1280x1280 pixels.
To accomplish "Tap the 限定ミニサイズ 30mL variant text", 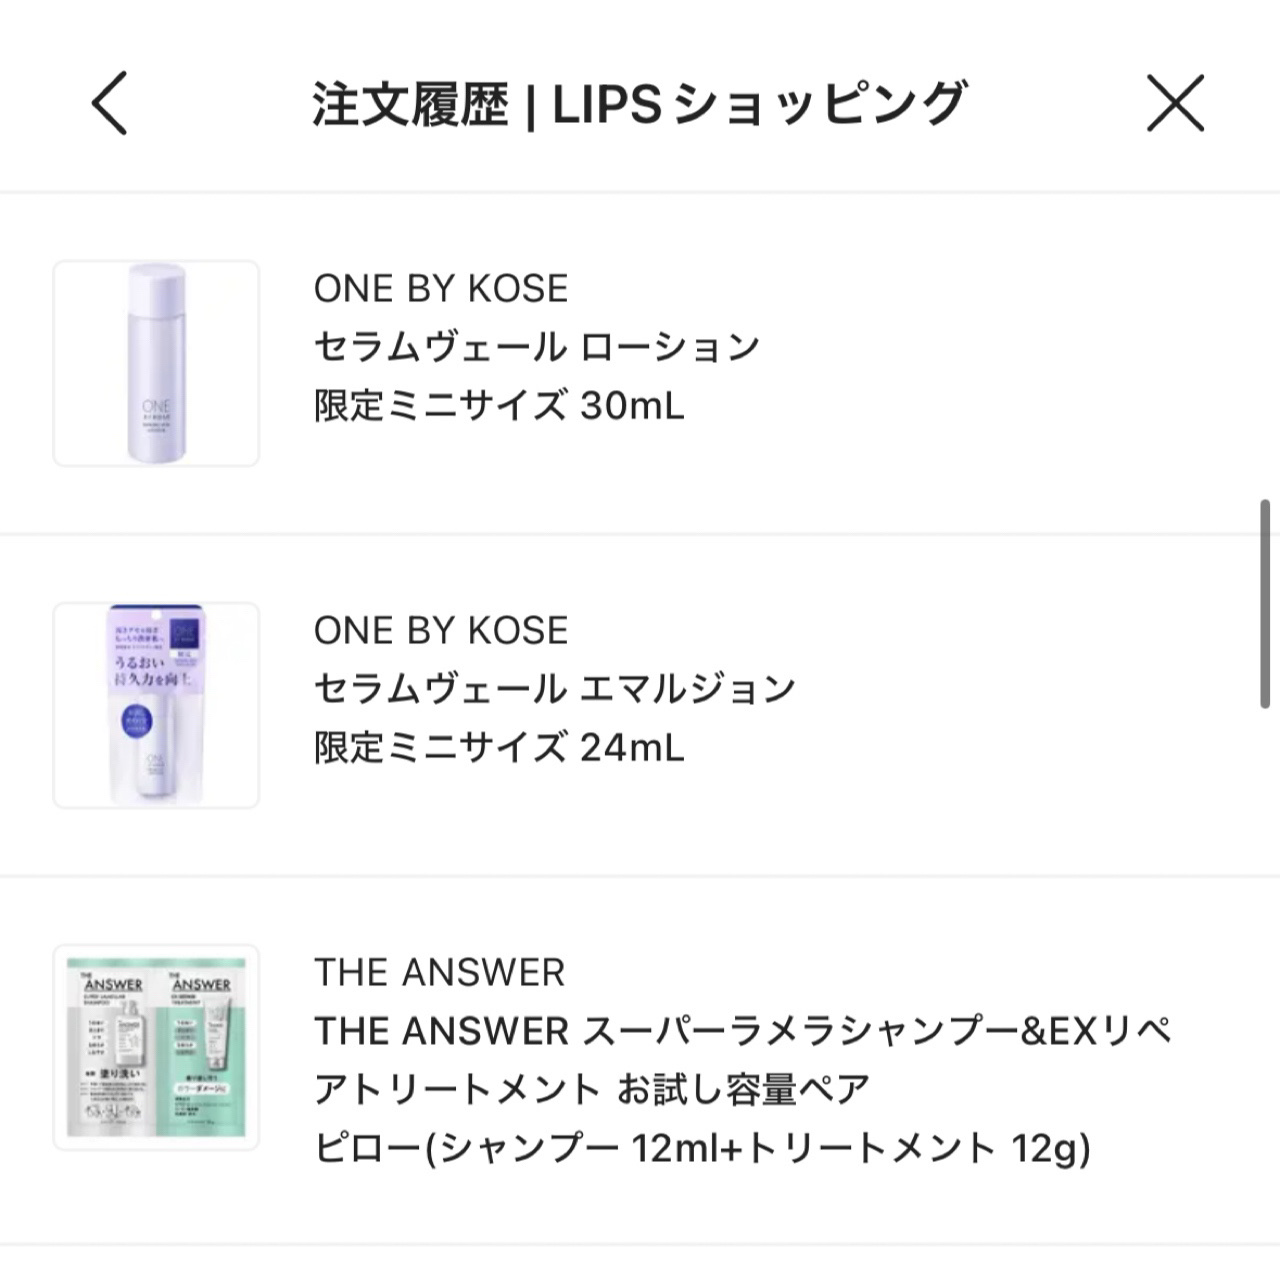I will tap(499, 406).
